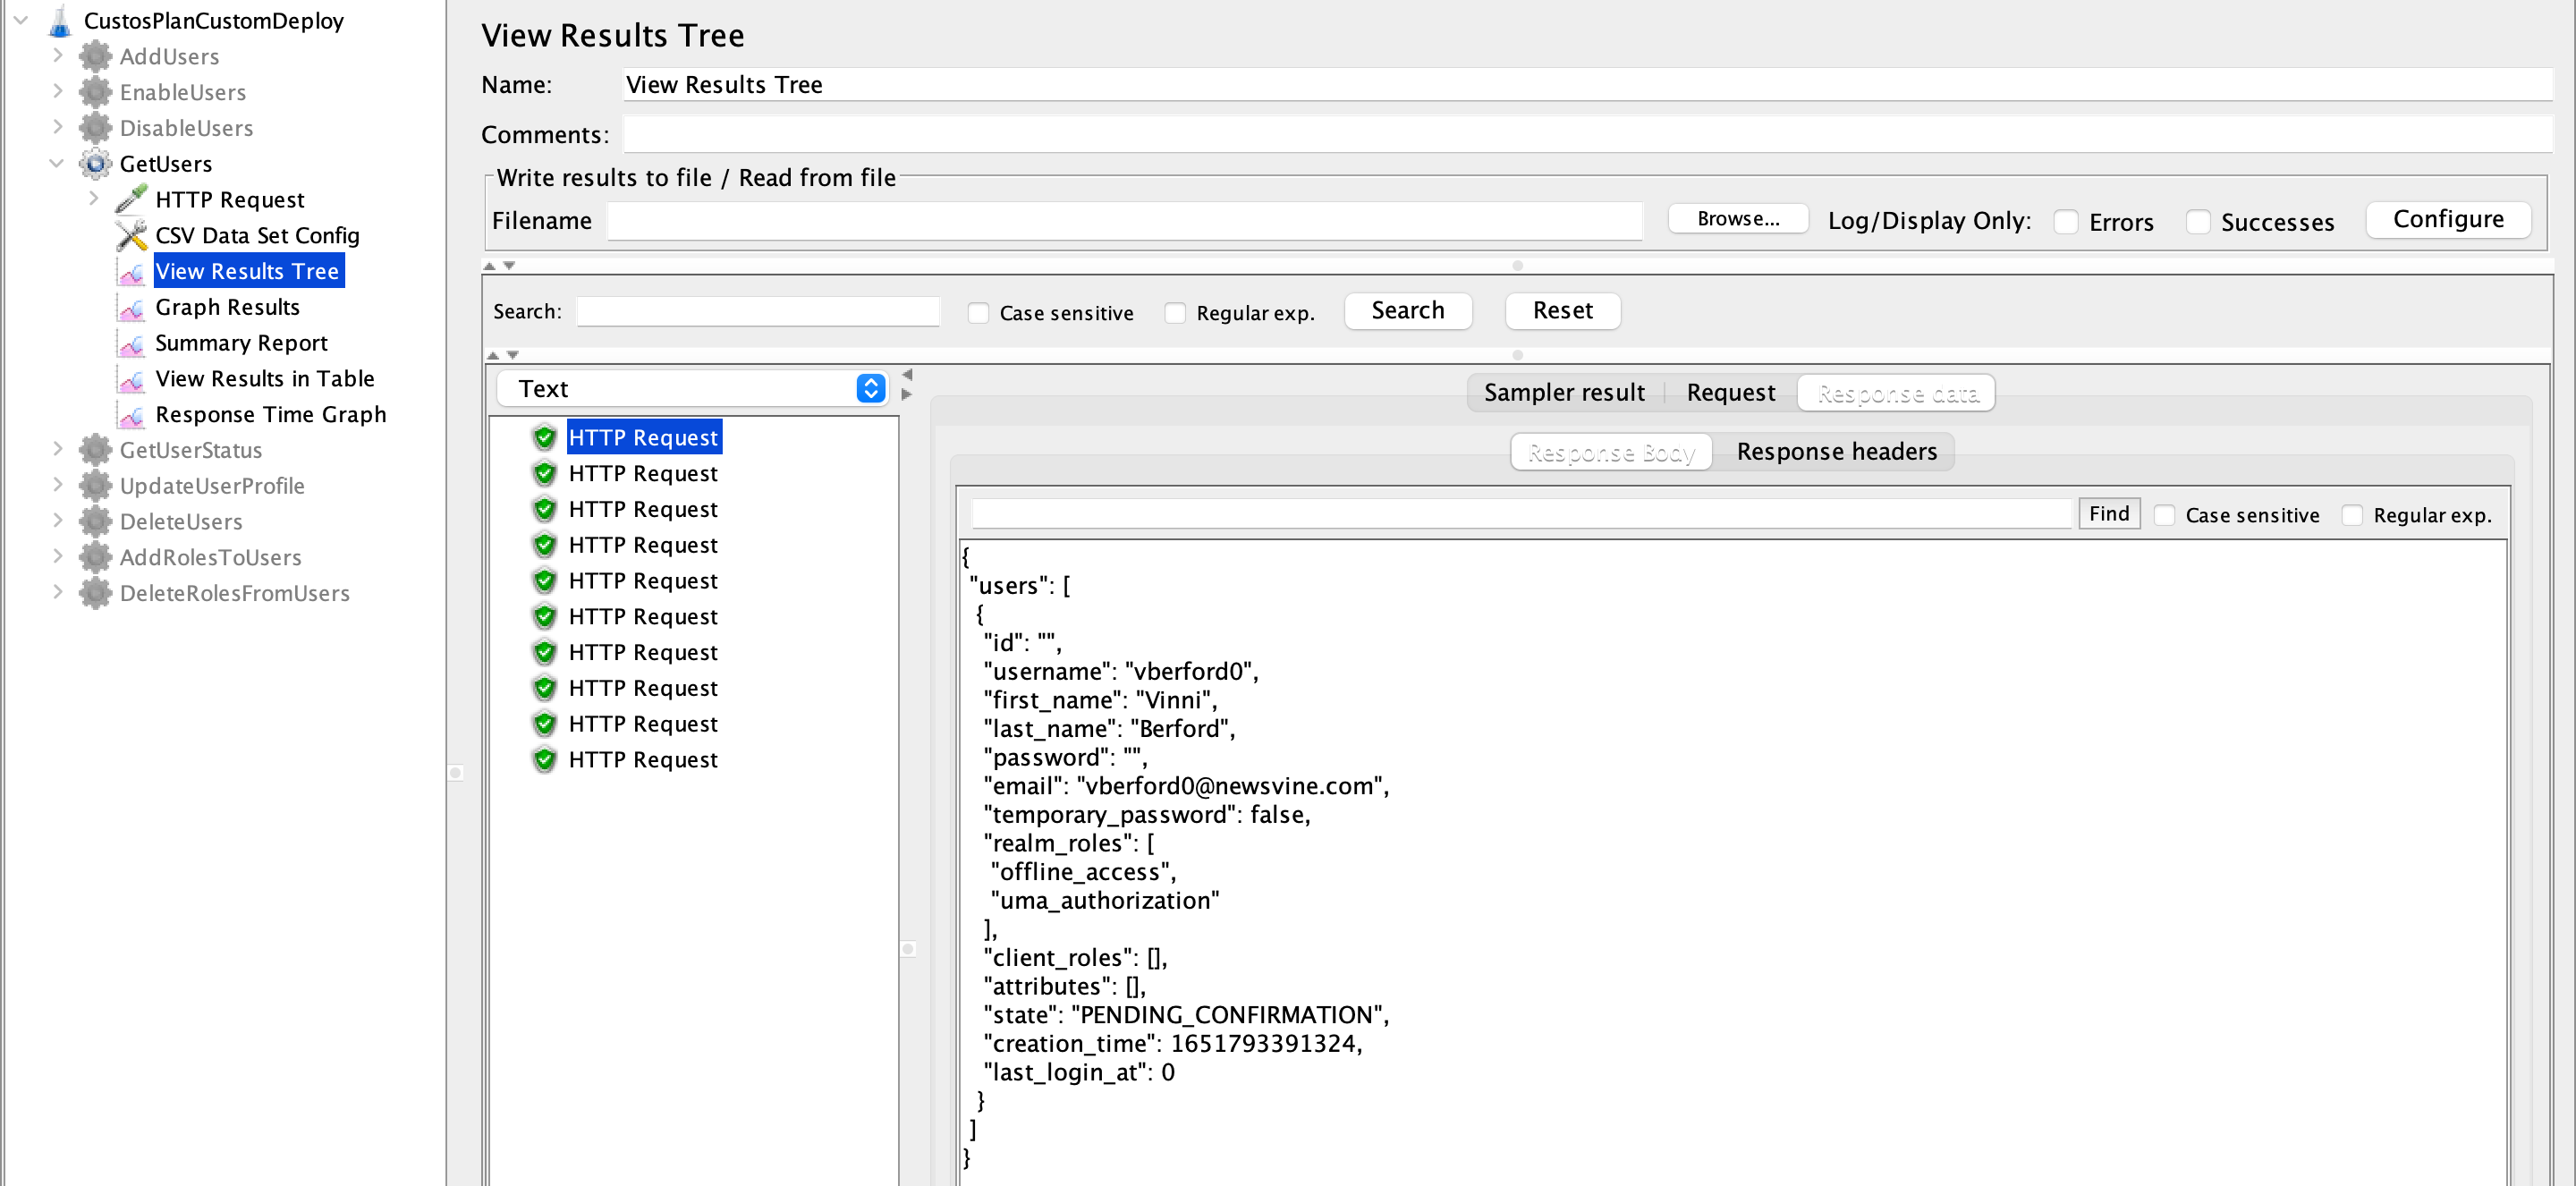Click the CustosPlanCustomDeploy test plan flask icon

[60, 21]
